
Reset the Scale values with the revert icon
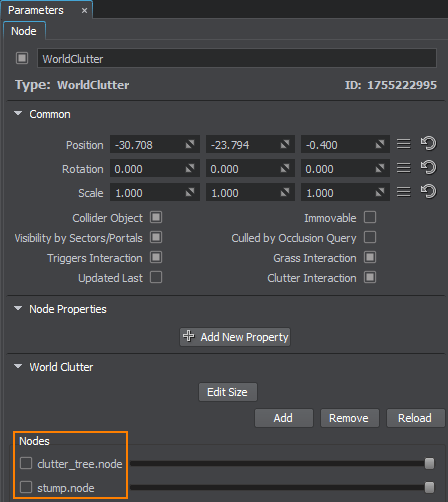(428, 192)
